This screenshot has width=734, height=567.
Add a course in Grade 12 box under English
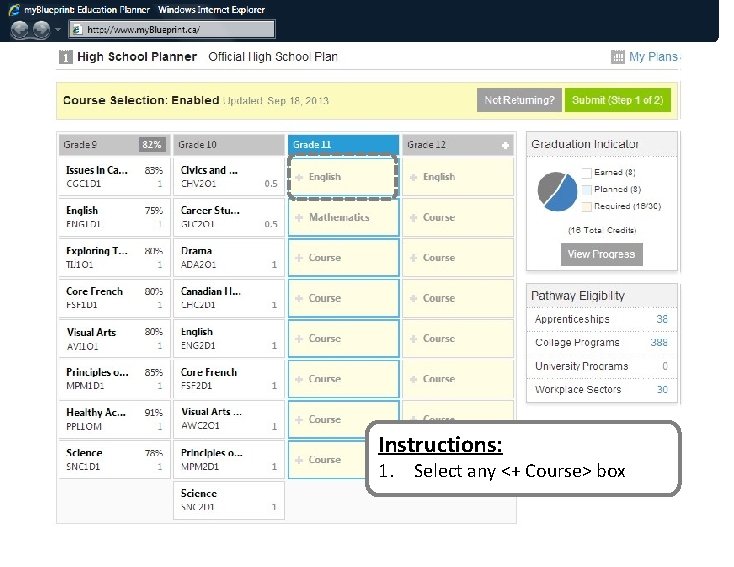coord(458,217)
